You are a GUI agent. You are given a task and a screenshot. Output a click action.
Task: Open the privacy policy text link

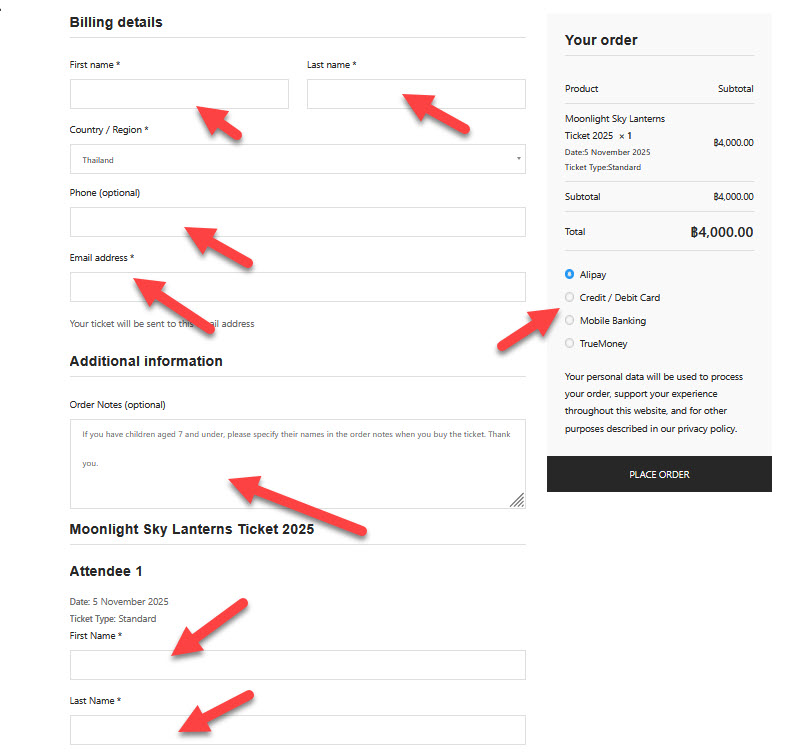pyautogui.click(x=707, y=429)
